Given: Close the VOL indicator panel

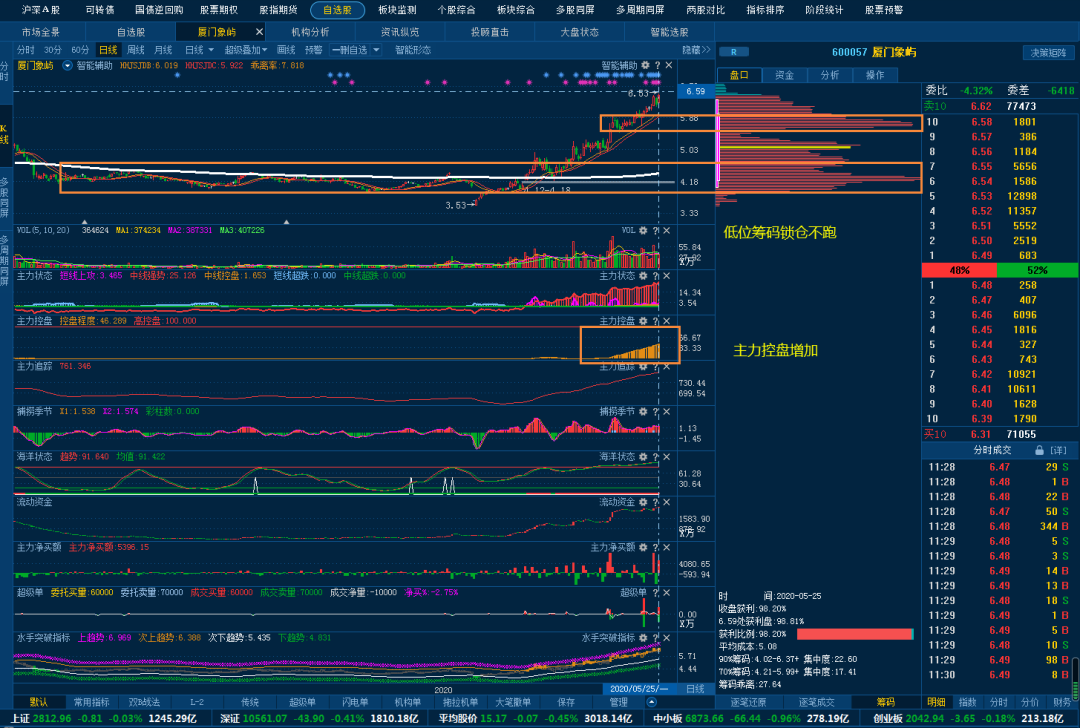Looking at the screenshot, I should point(666,231).
